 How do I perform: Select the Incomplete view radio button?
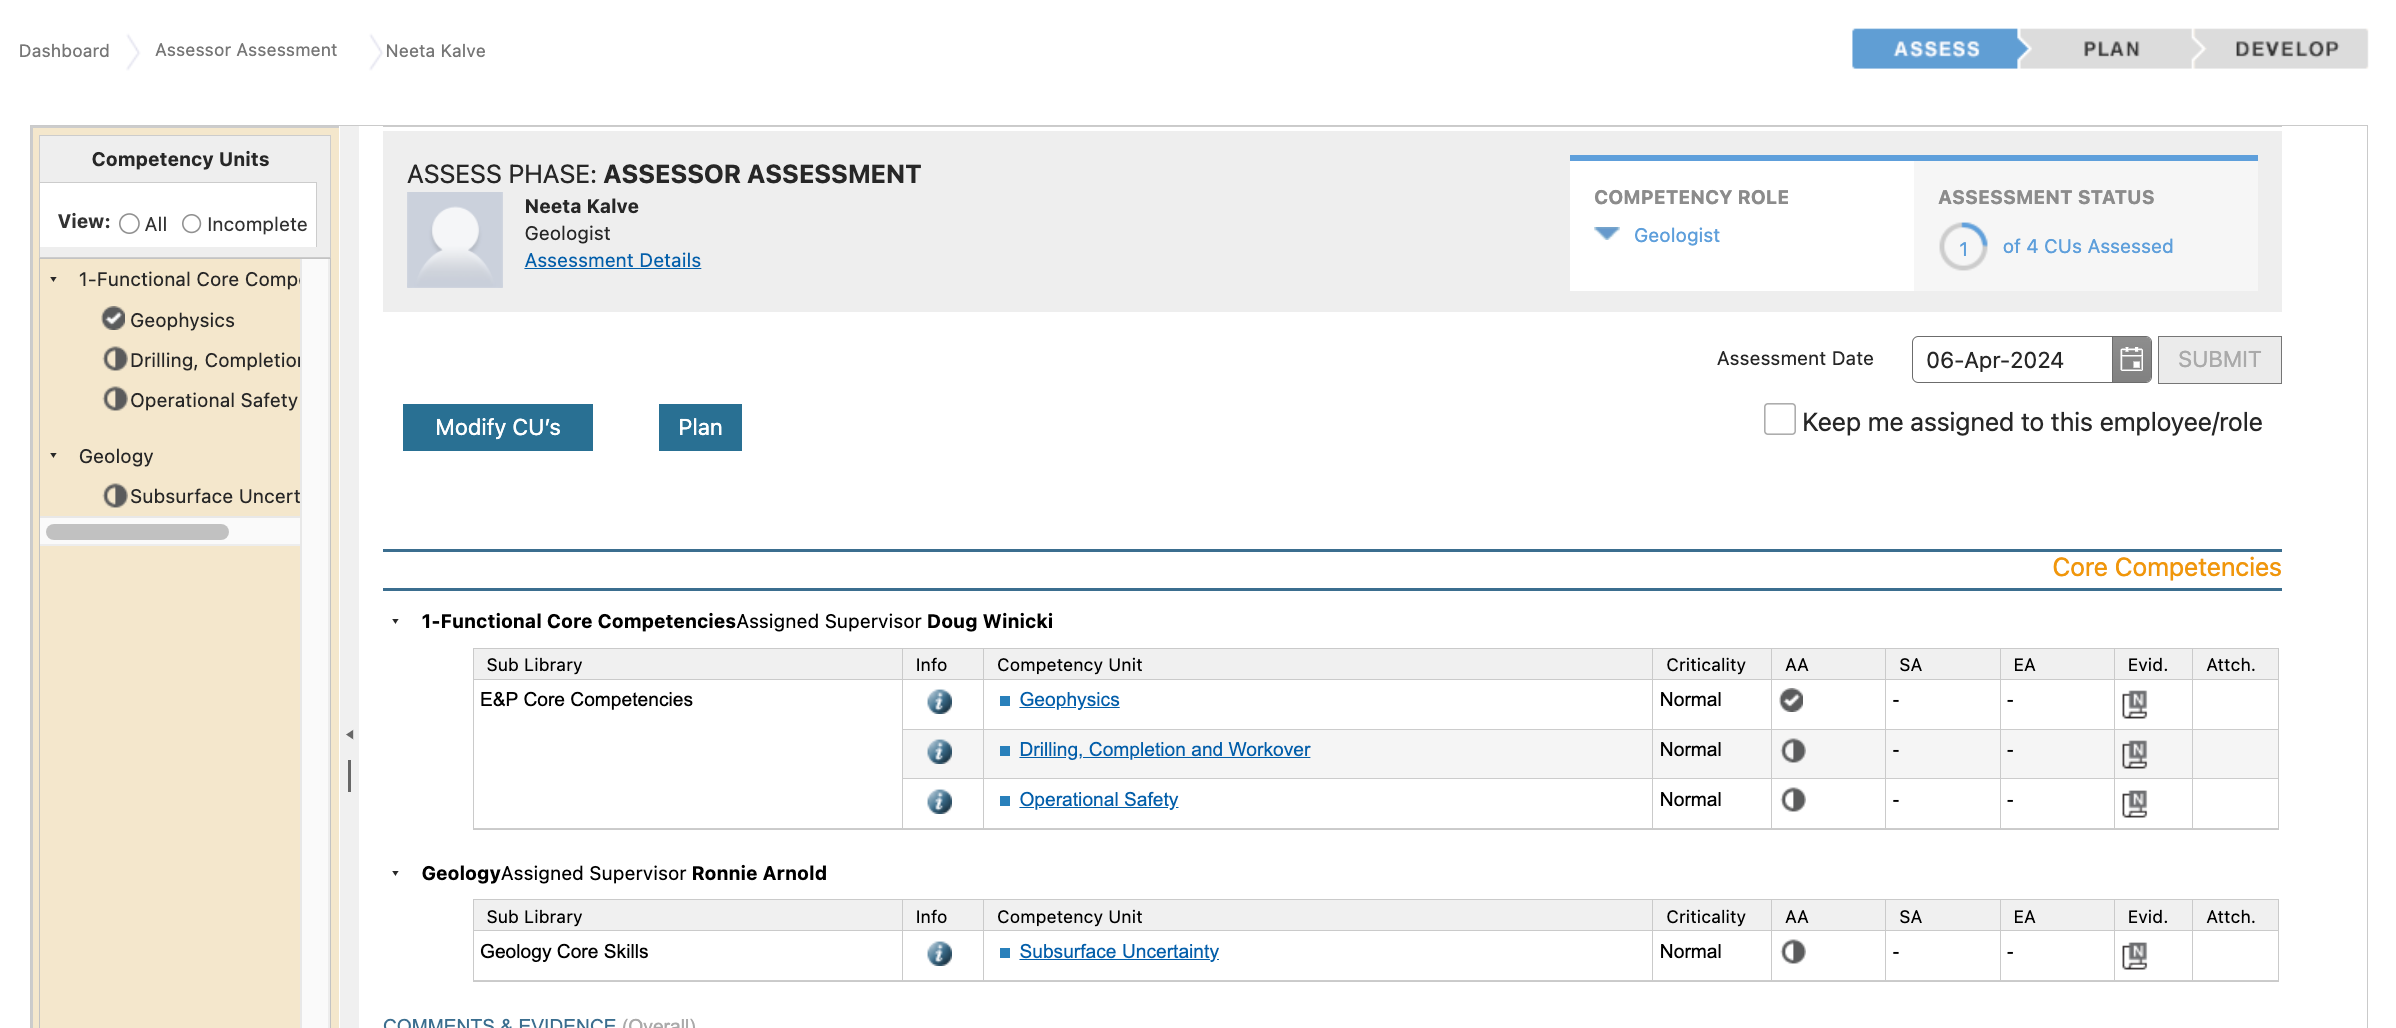click(x=192, y=224)
